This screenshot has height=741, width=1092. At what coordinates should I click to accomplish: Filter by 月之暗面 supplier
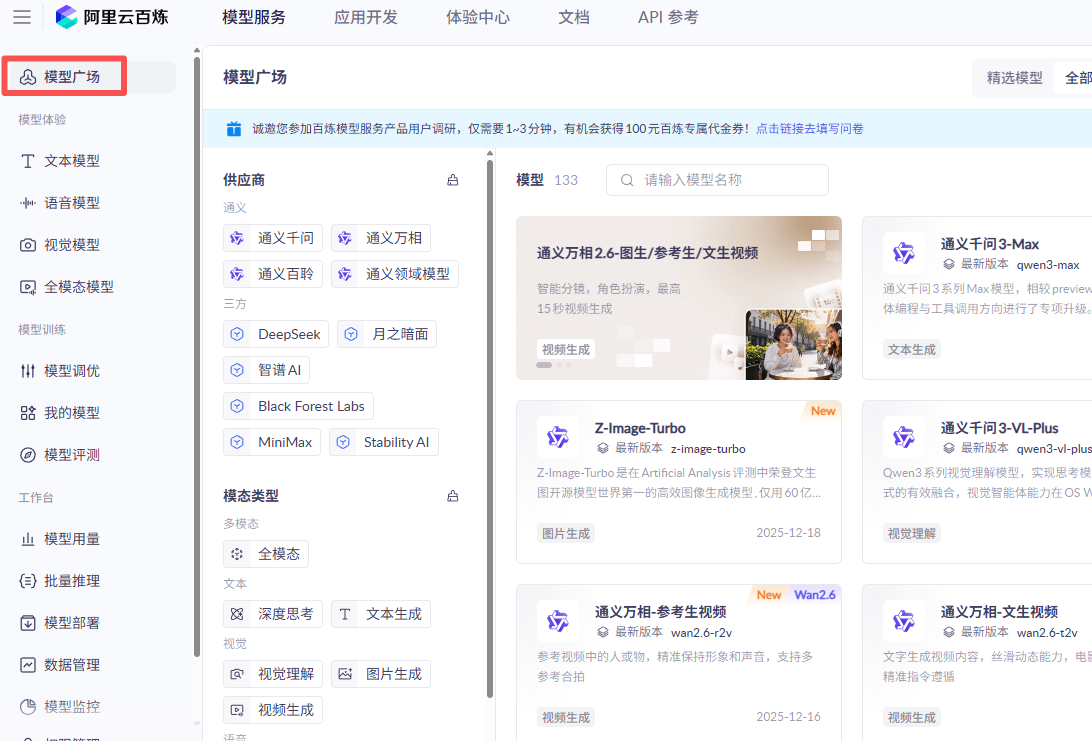click(x=387, y=334)
